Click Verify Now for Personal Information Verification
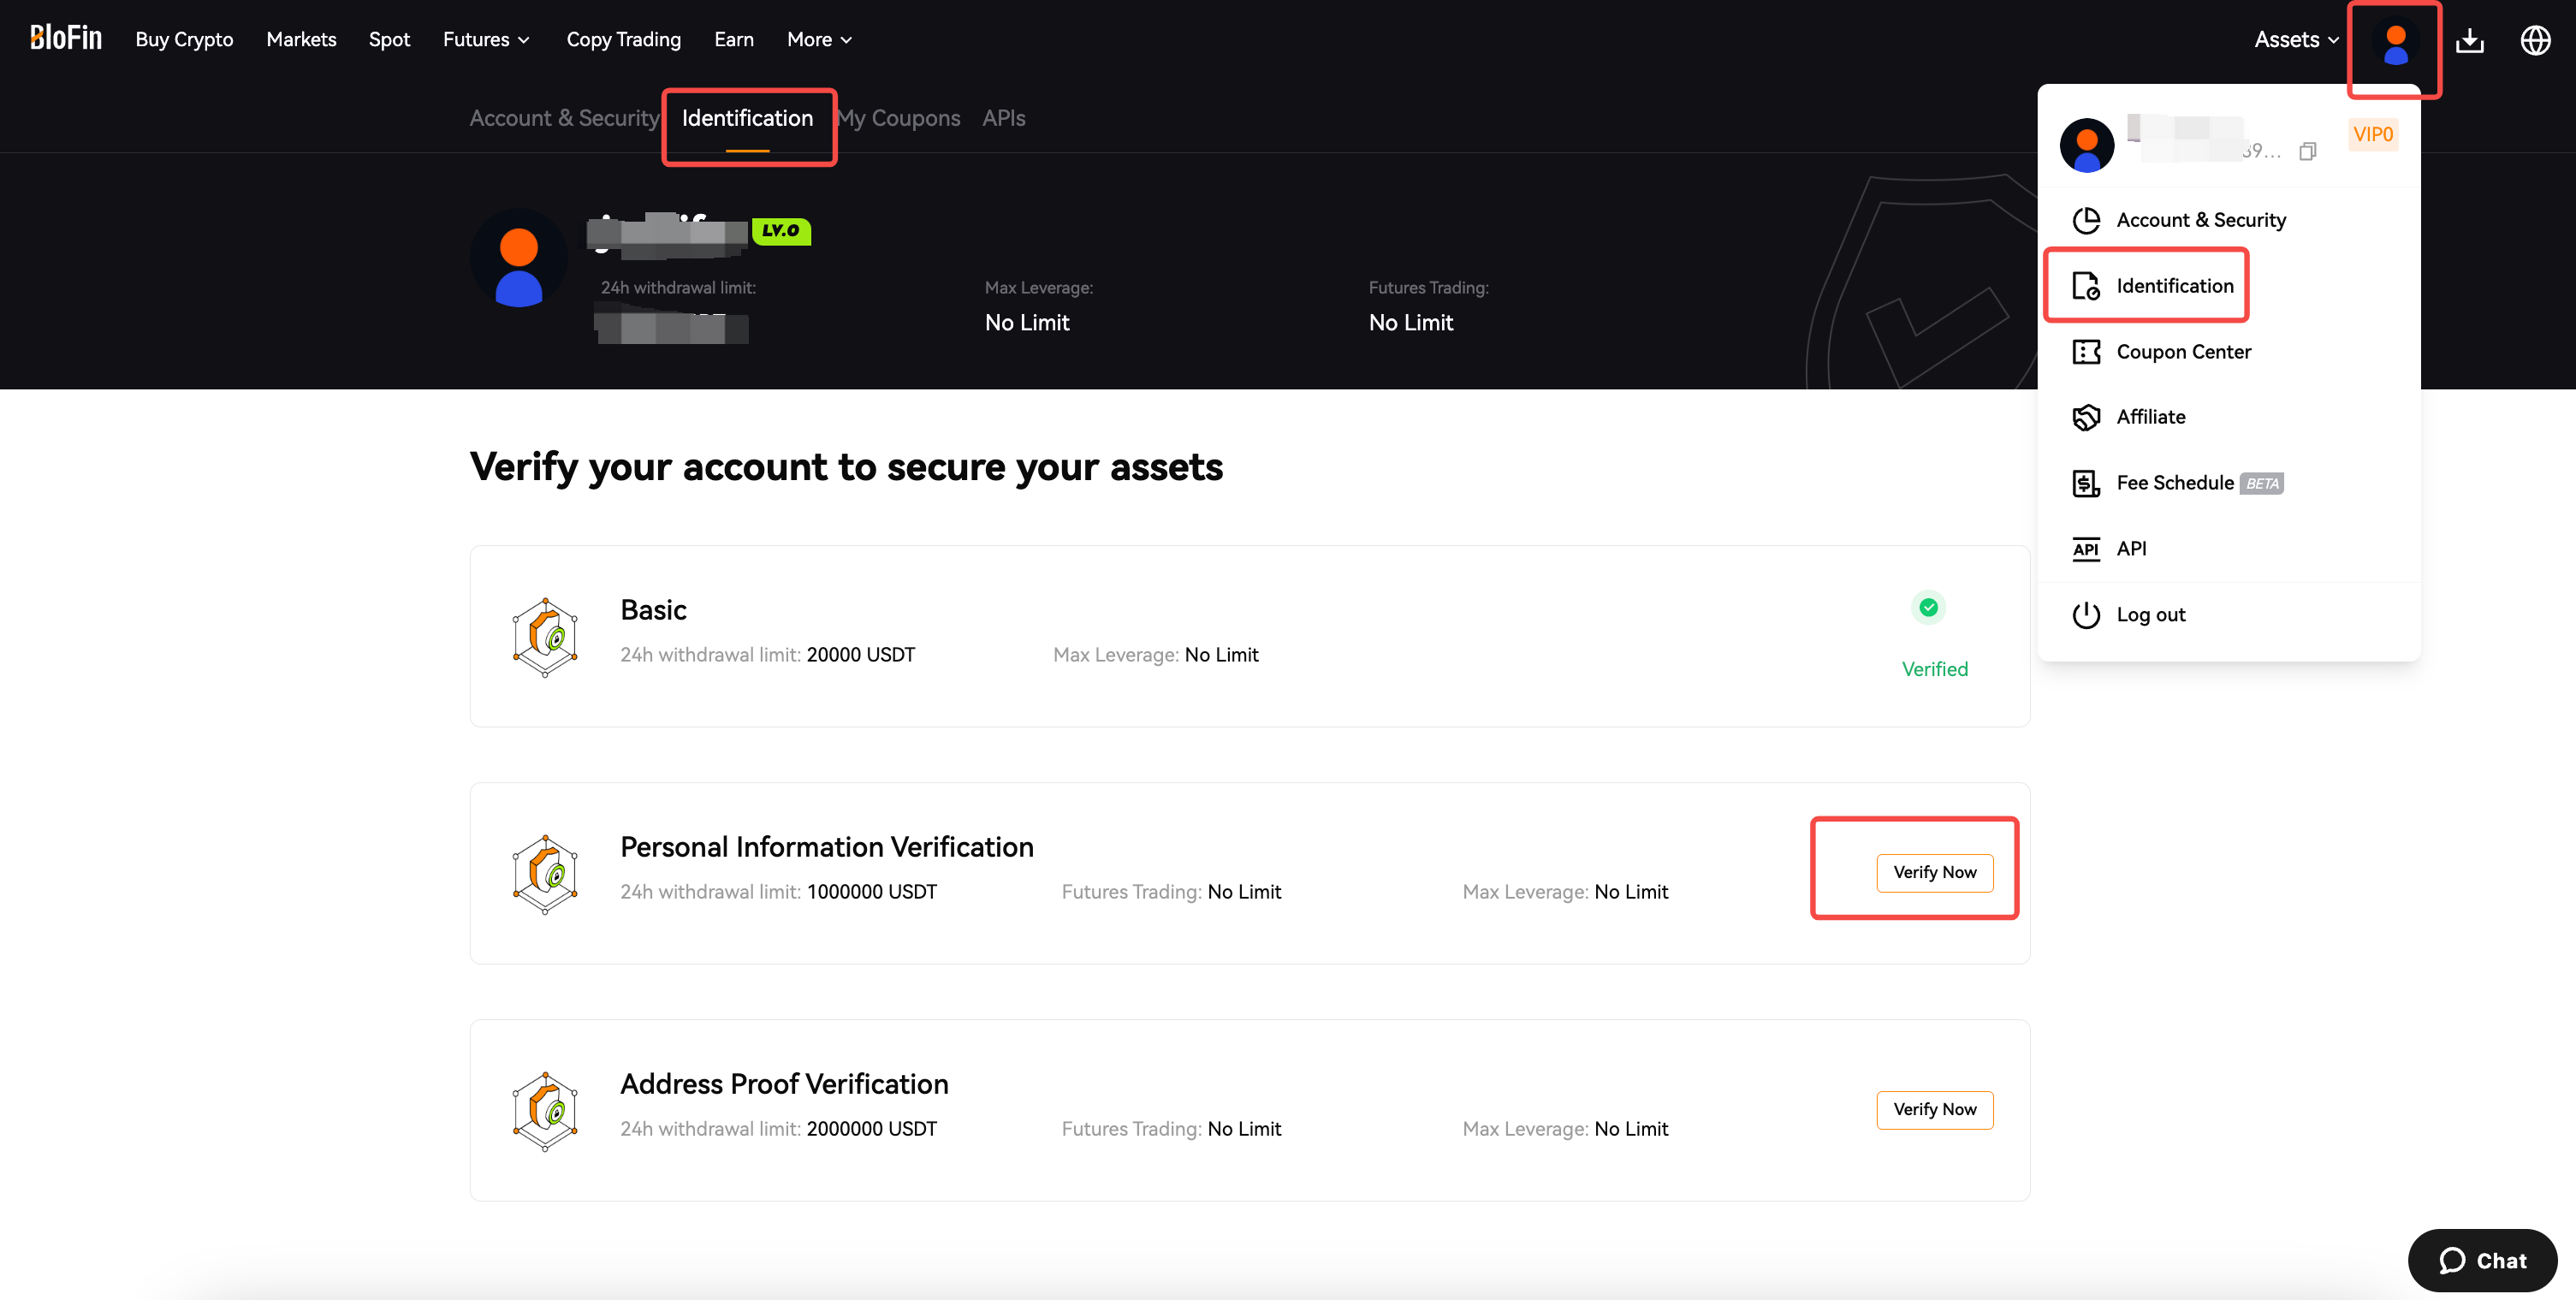This screenshot has height=1300, width=2576. (1935, 871)
